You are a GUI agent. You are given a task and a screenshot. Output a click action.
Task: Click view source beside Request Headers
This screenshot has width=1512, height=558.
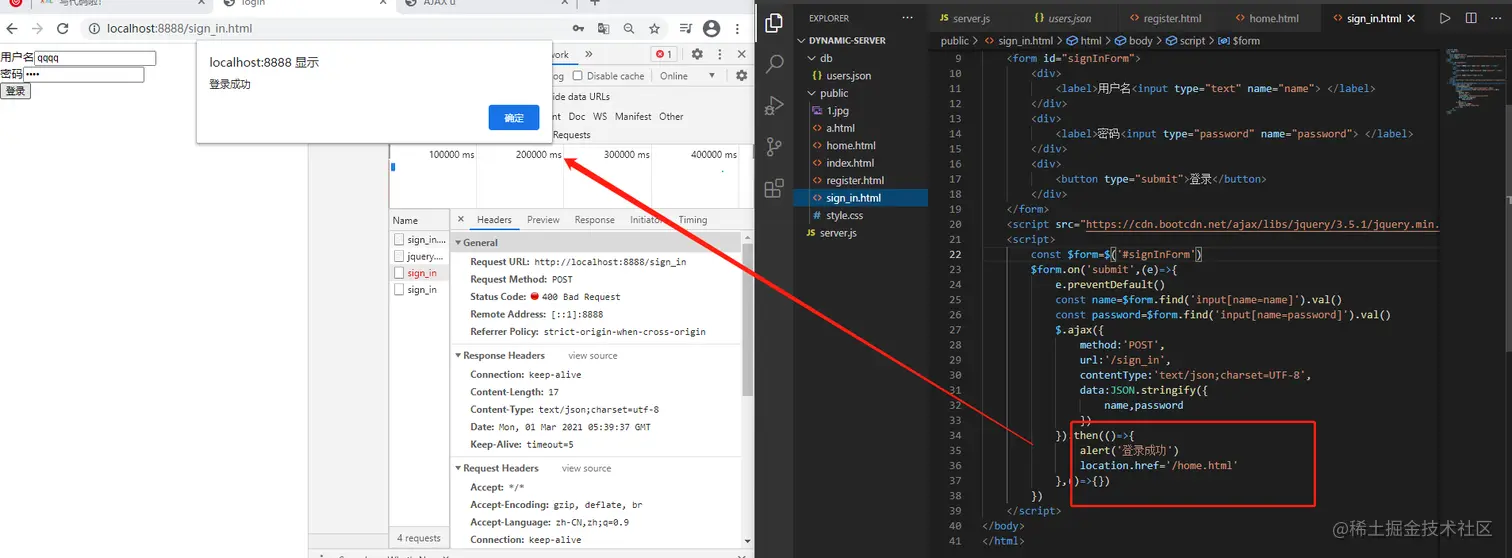tap(586, 468)
